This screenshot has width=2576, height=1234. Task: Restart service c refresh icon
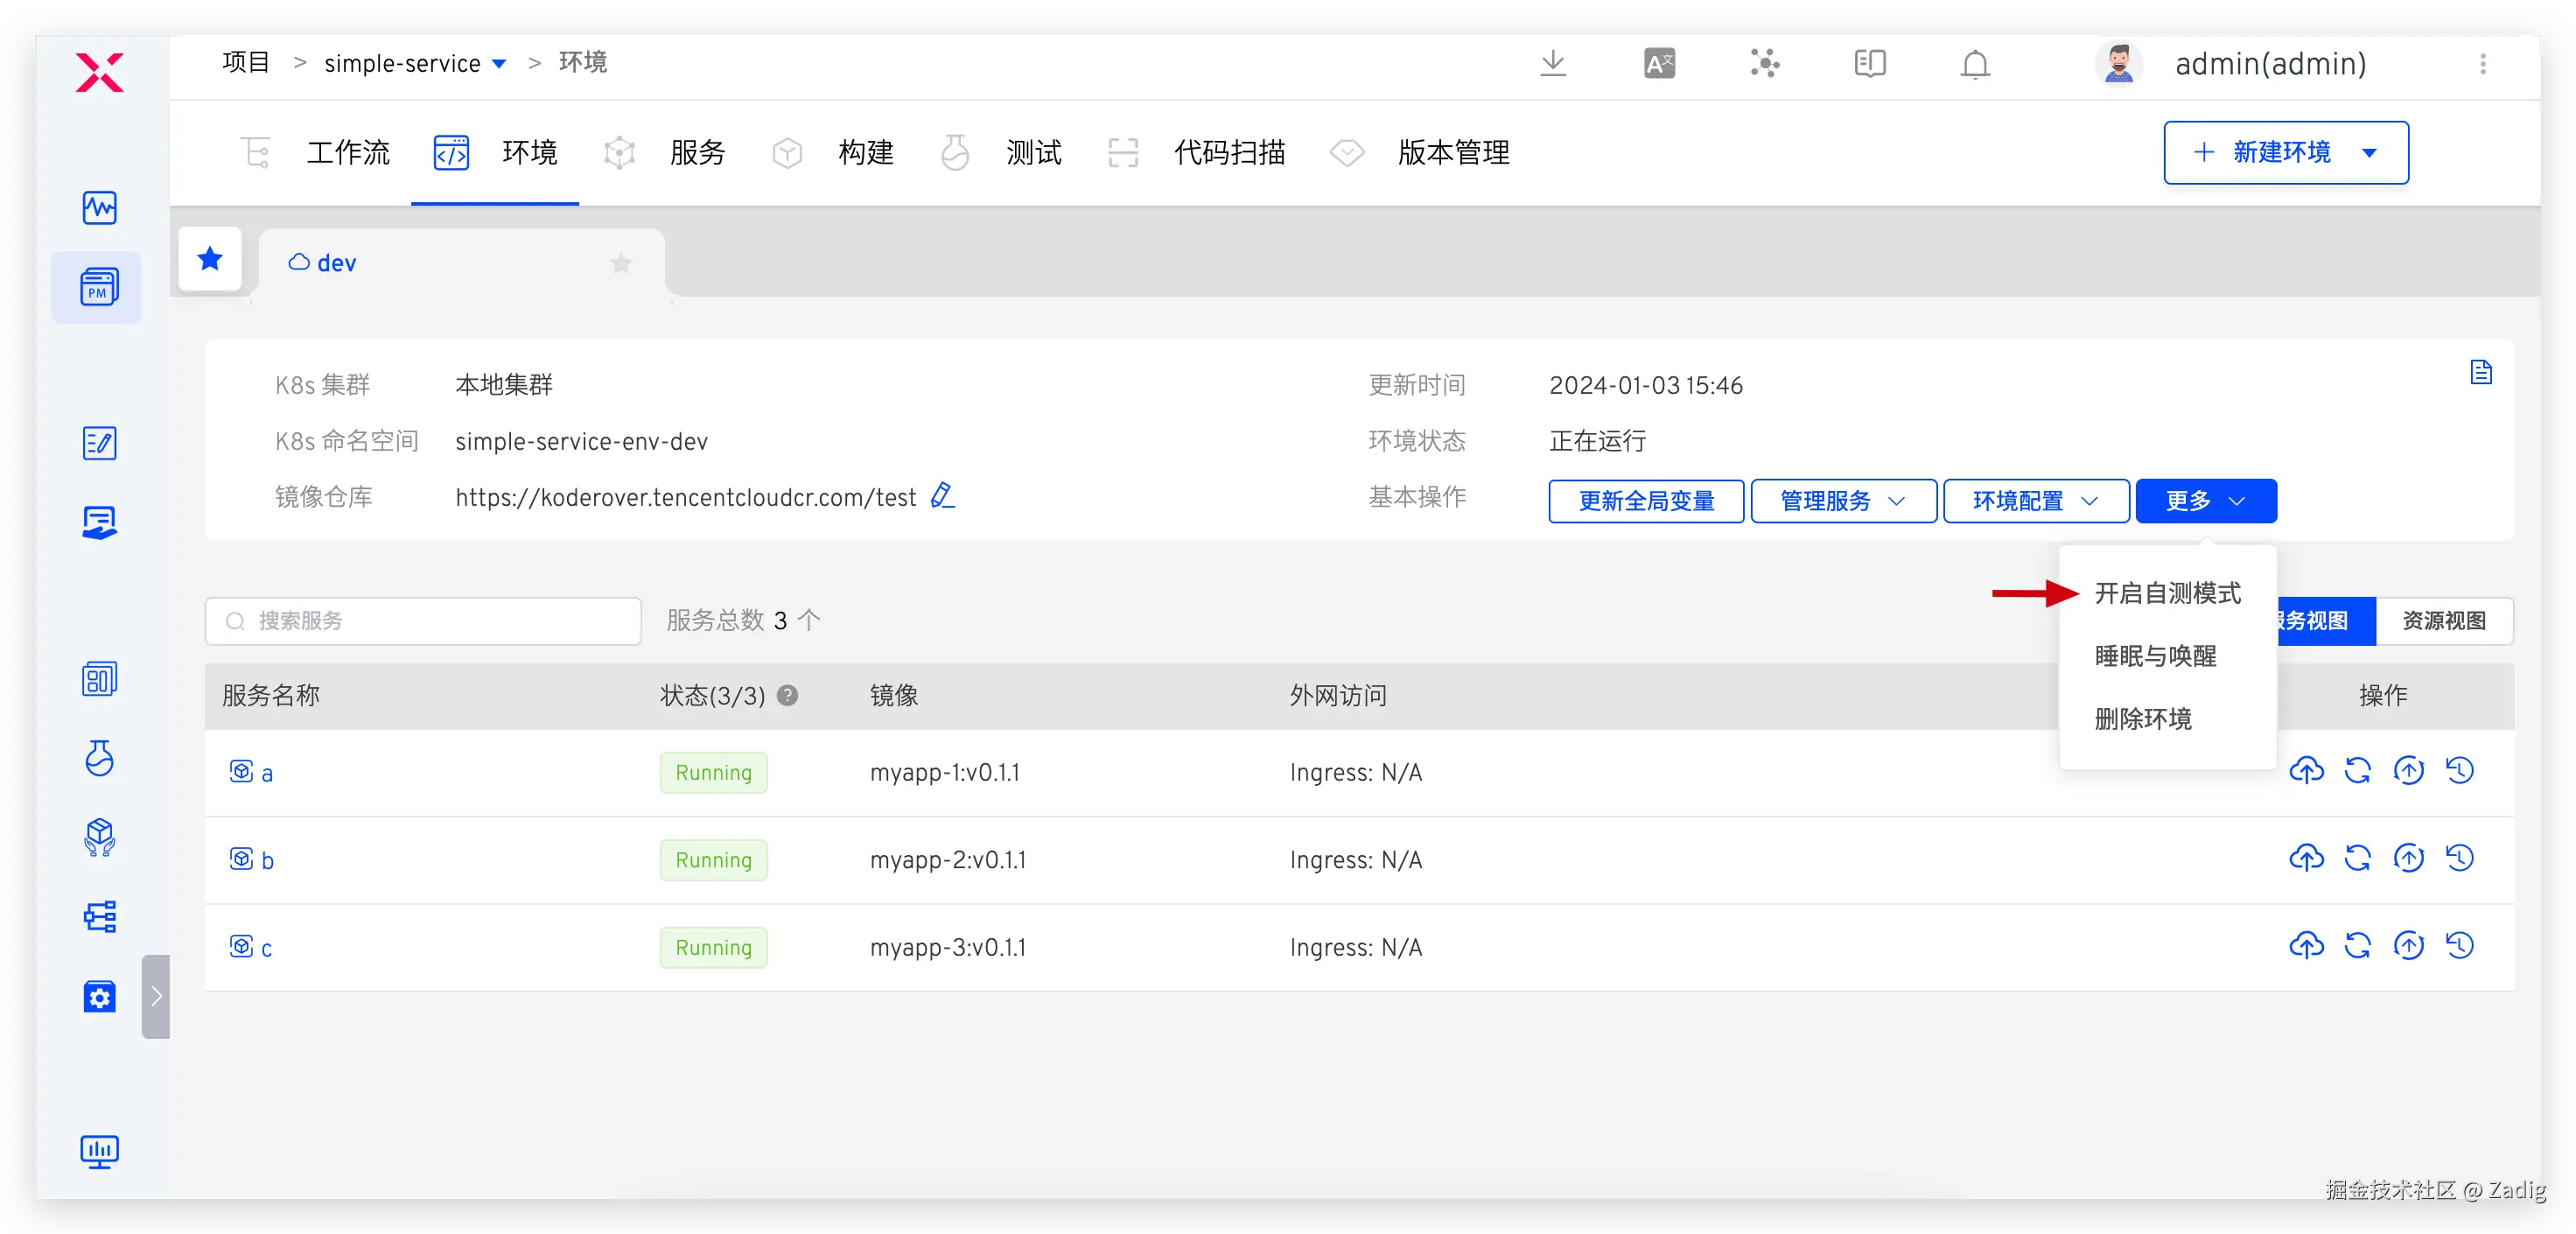pyautogui.click(x=2358, y=945)
